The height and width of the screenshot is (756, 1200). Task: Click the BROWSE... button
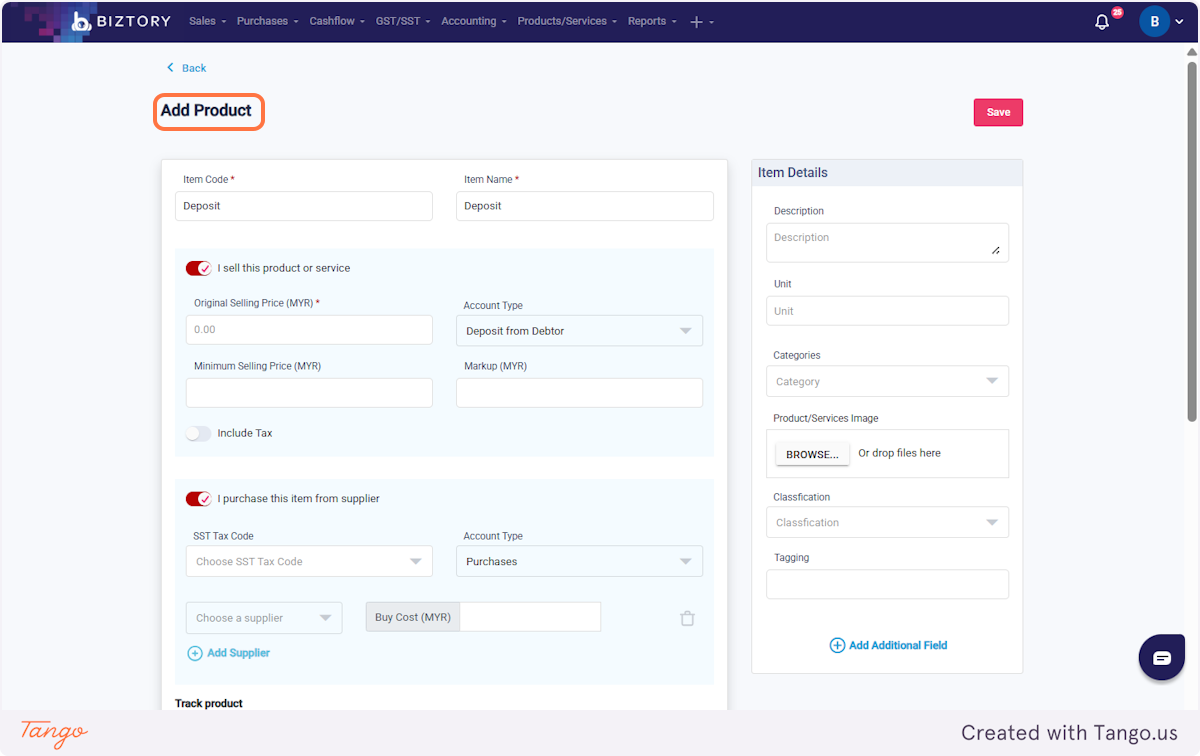(812, 454)
